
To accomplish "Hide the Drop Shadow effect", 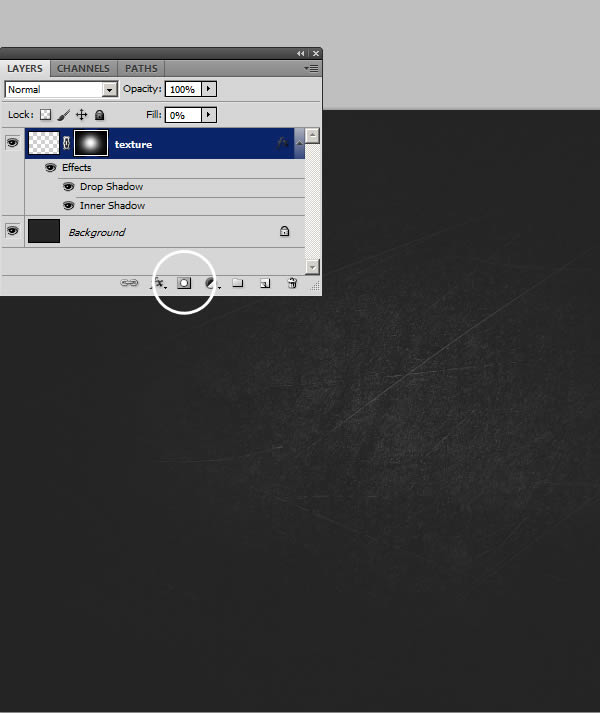I will pos(69,187).
